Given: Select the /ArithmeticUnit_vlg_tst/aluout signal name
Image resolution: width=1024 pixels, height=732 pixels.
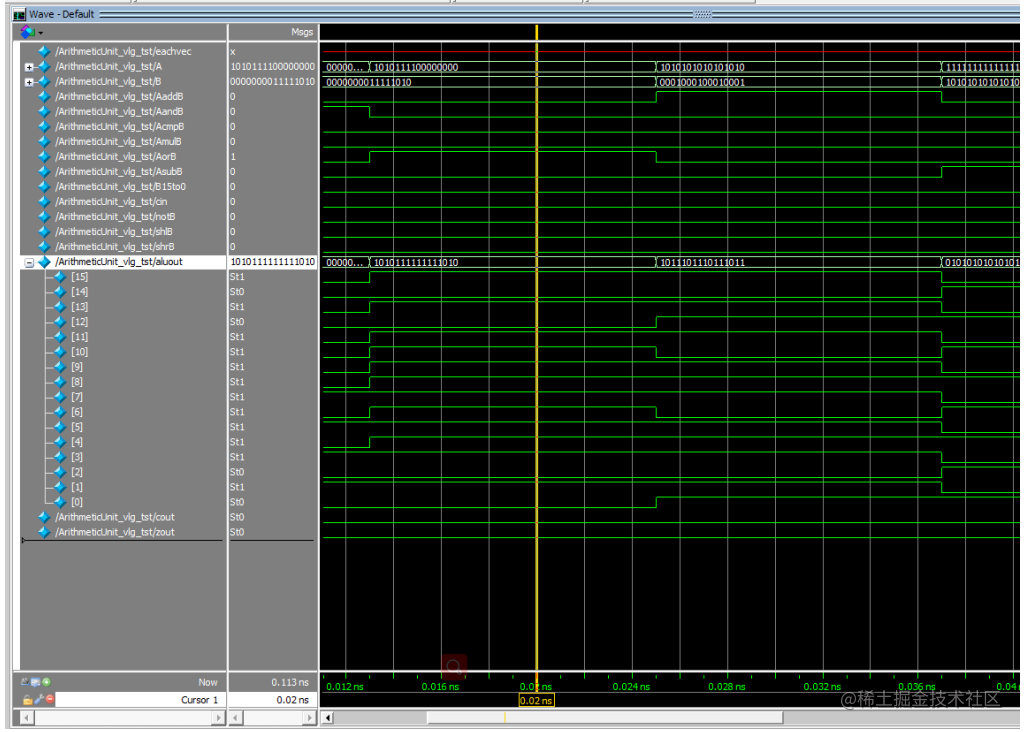Looking at the screenshot, I should (x=119, y=262).
